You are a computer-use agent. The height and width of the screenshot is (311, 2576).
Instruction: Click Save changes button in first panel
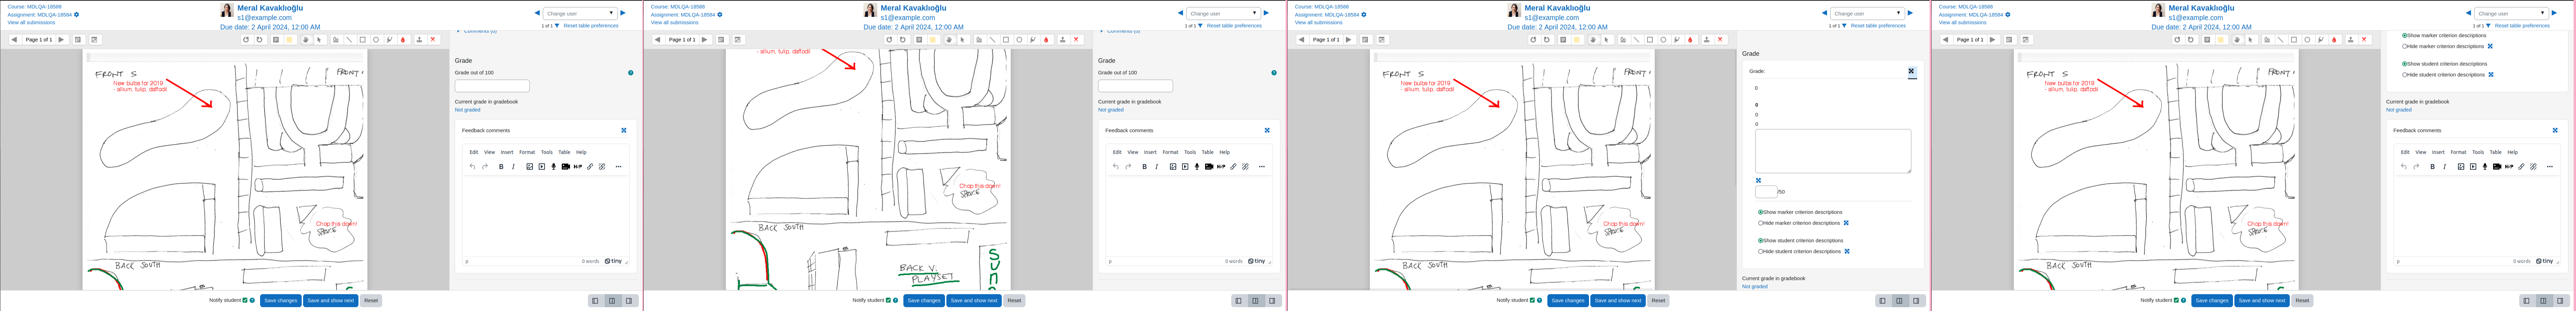(281, 300)
